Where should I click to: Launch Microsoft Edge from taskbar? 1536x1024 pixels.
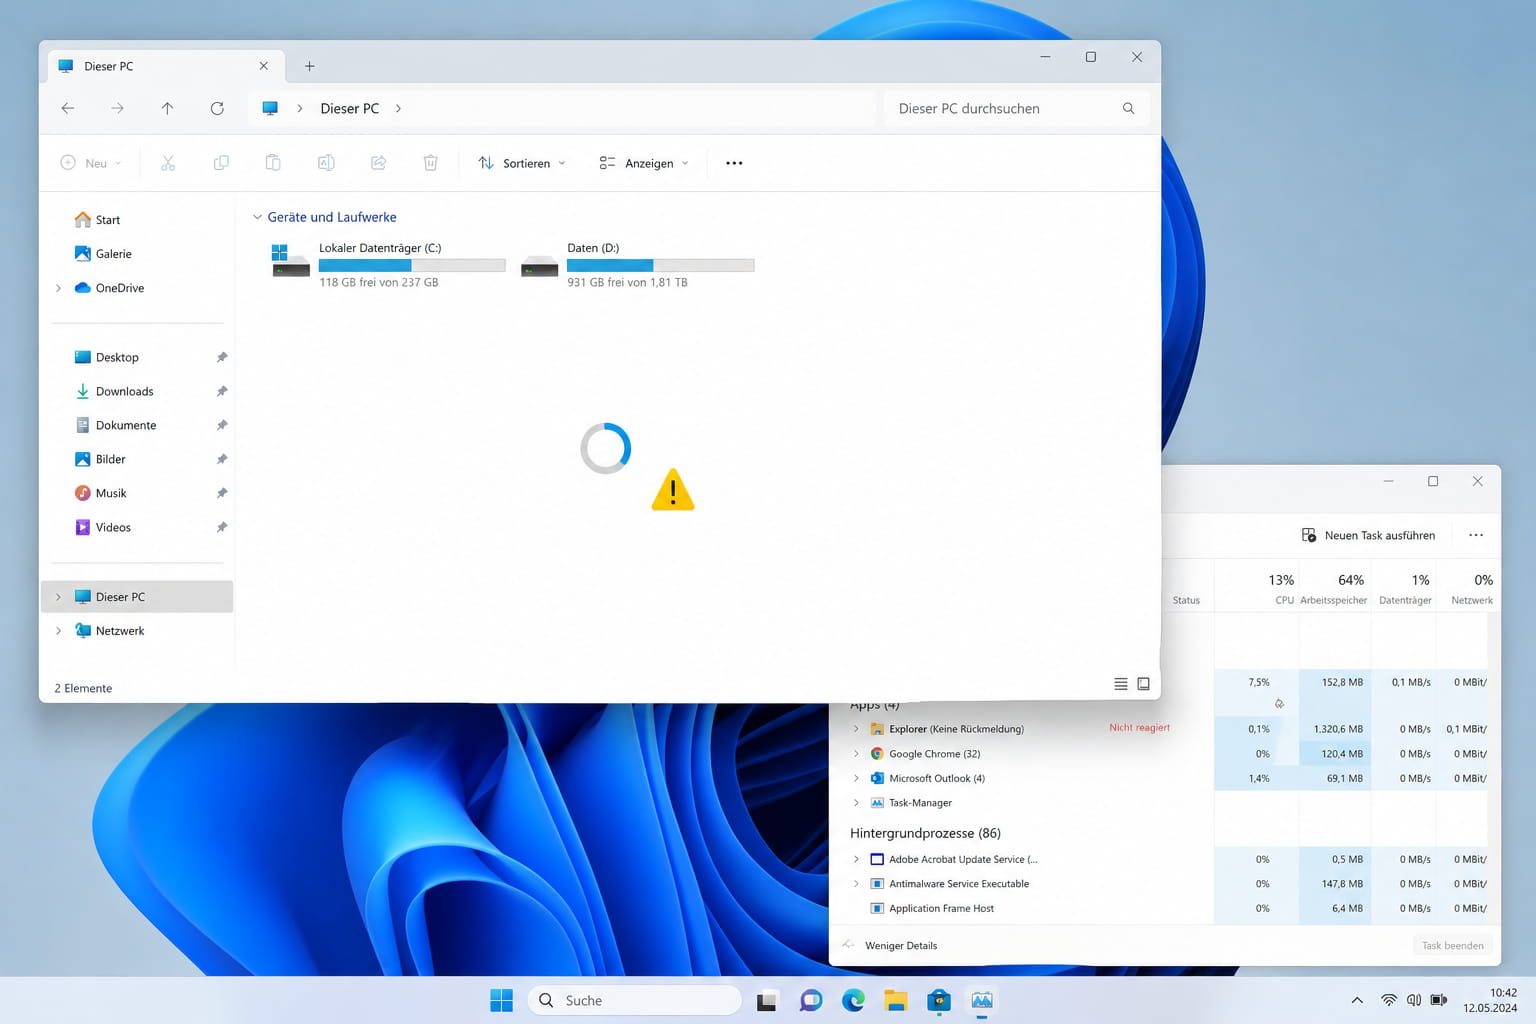[x=853, y=1000]
